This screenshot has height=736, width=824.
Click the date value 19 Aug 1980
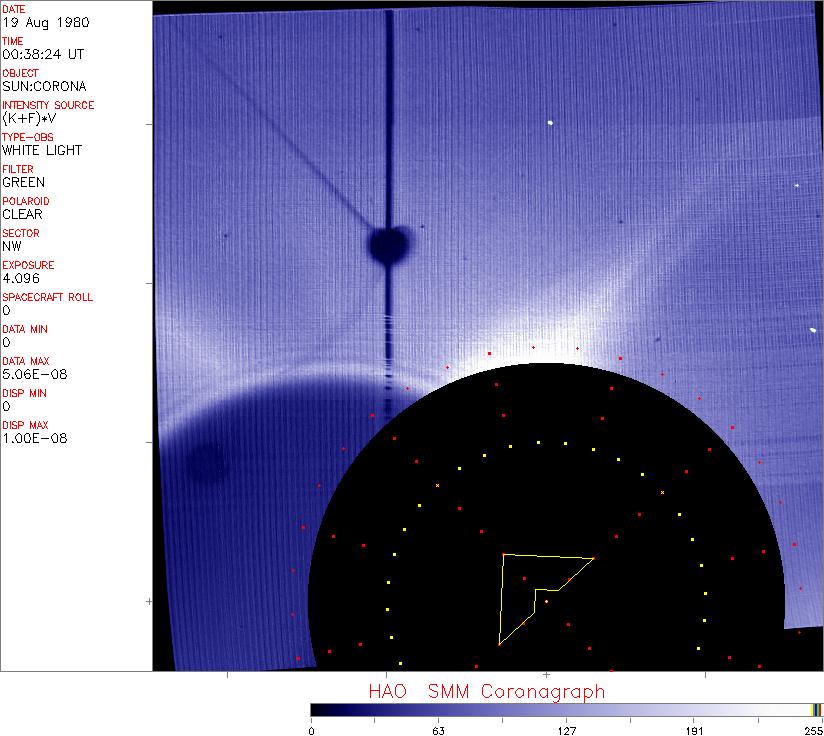pos(33,22)
